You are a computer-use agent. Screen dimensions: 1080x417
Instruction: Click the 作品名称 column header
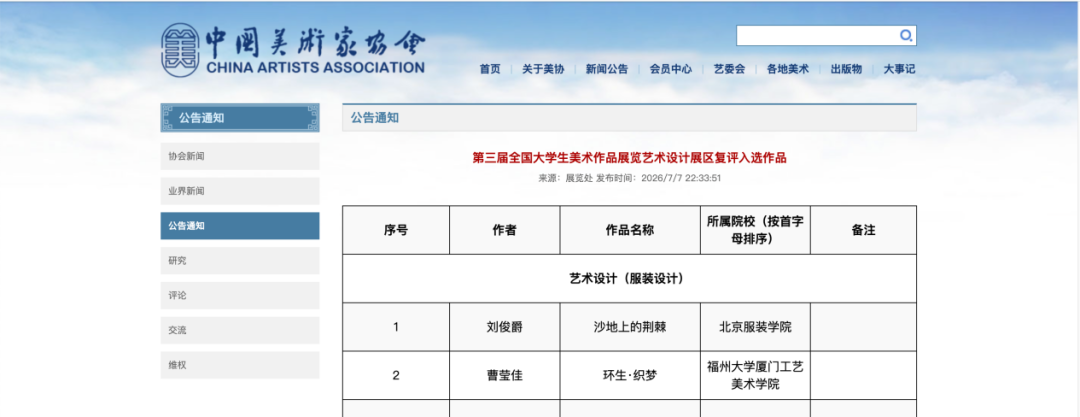[x=630, y=230]
